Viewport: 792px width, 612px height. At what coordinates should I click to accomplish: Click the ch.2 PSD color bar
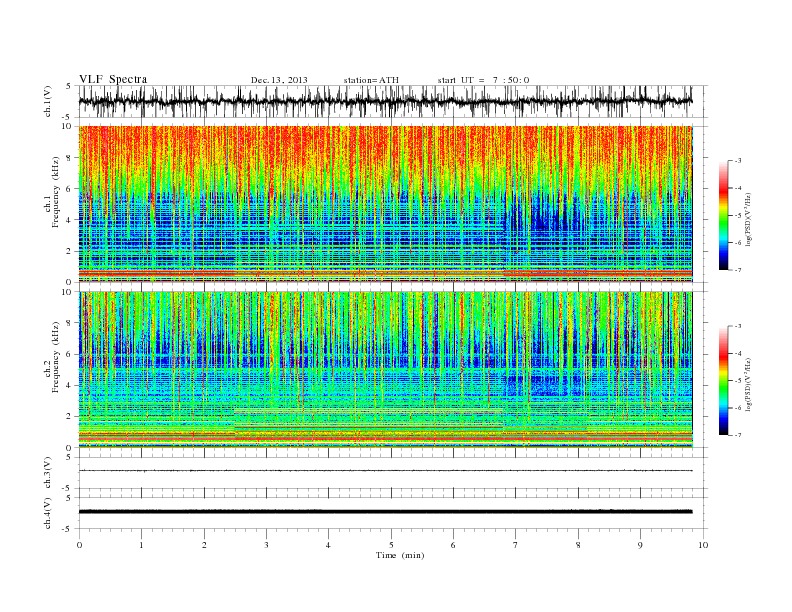[724, 380]
